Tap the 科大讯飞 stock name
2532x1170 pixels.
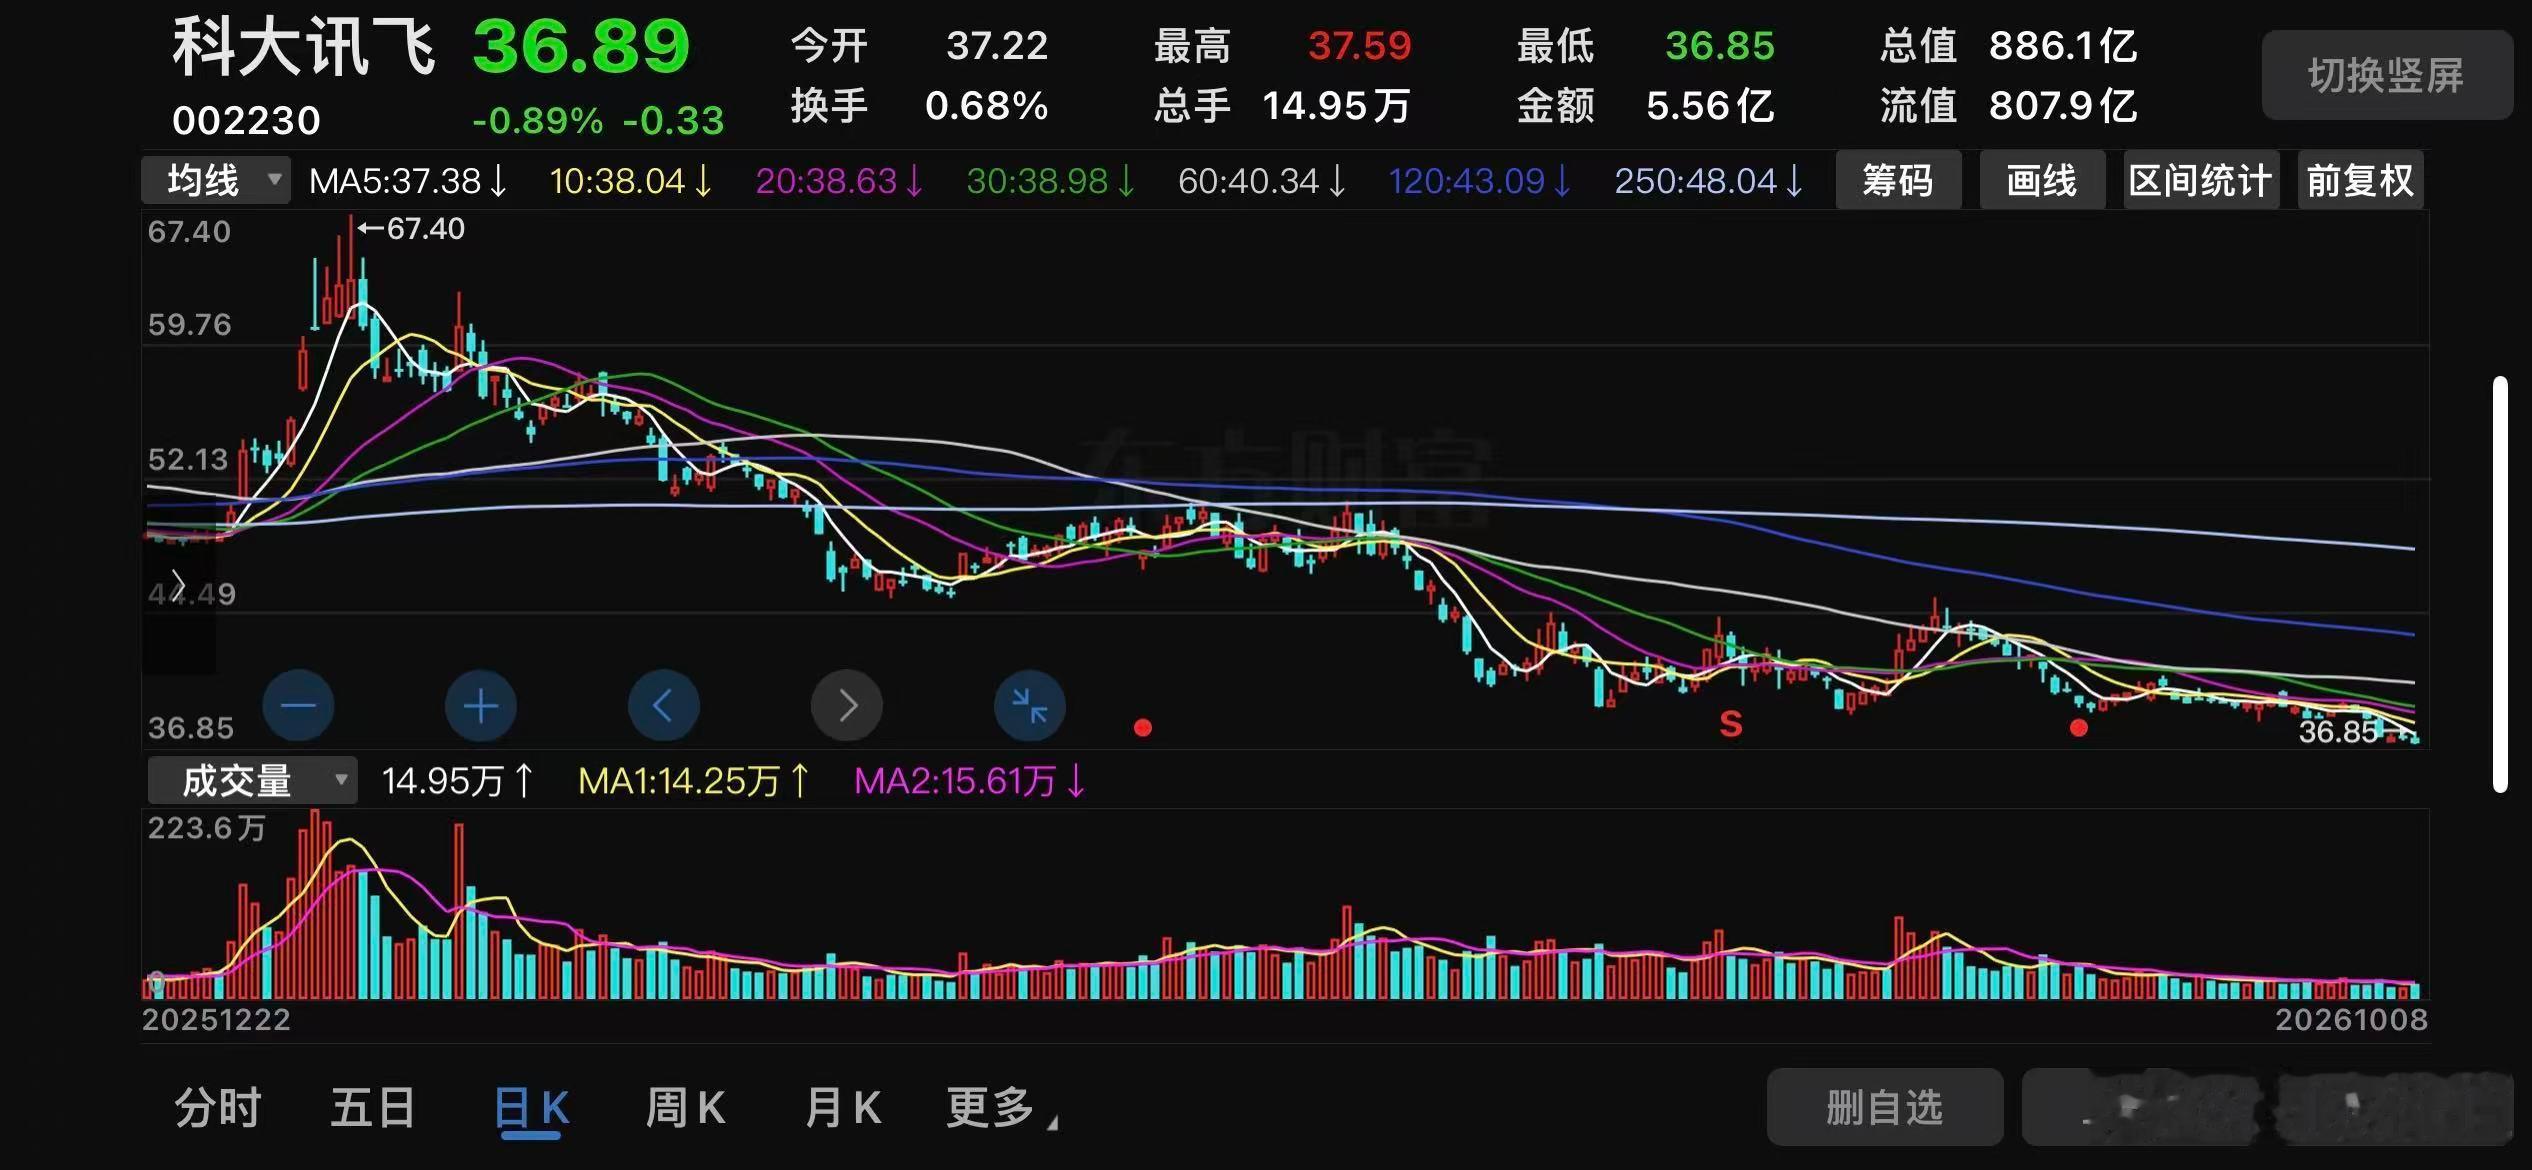(304, 47)
